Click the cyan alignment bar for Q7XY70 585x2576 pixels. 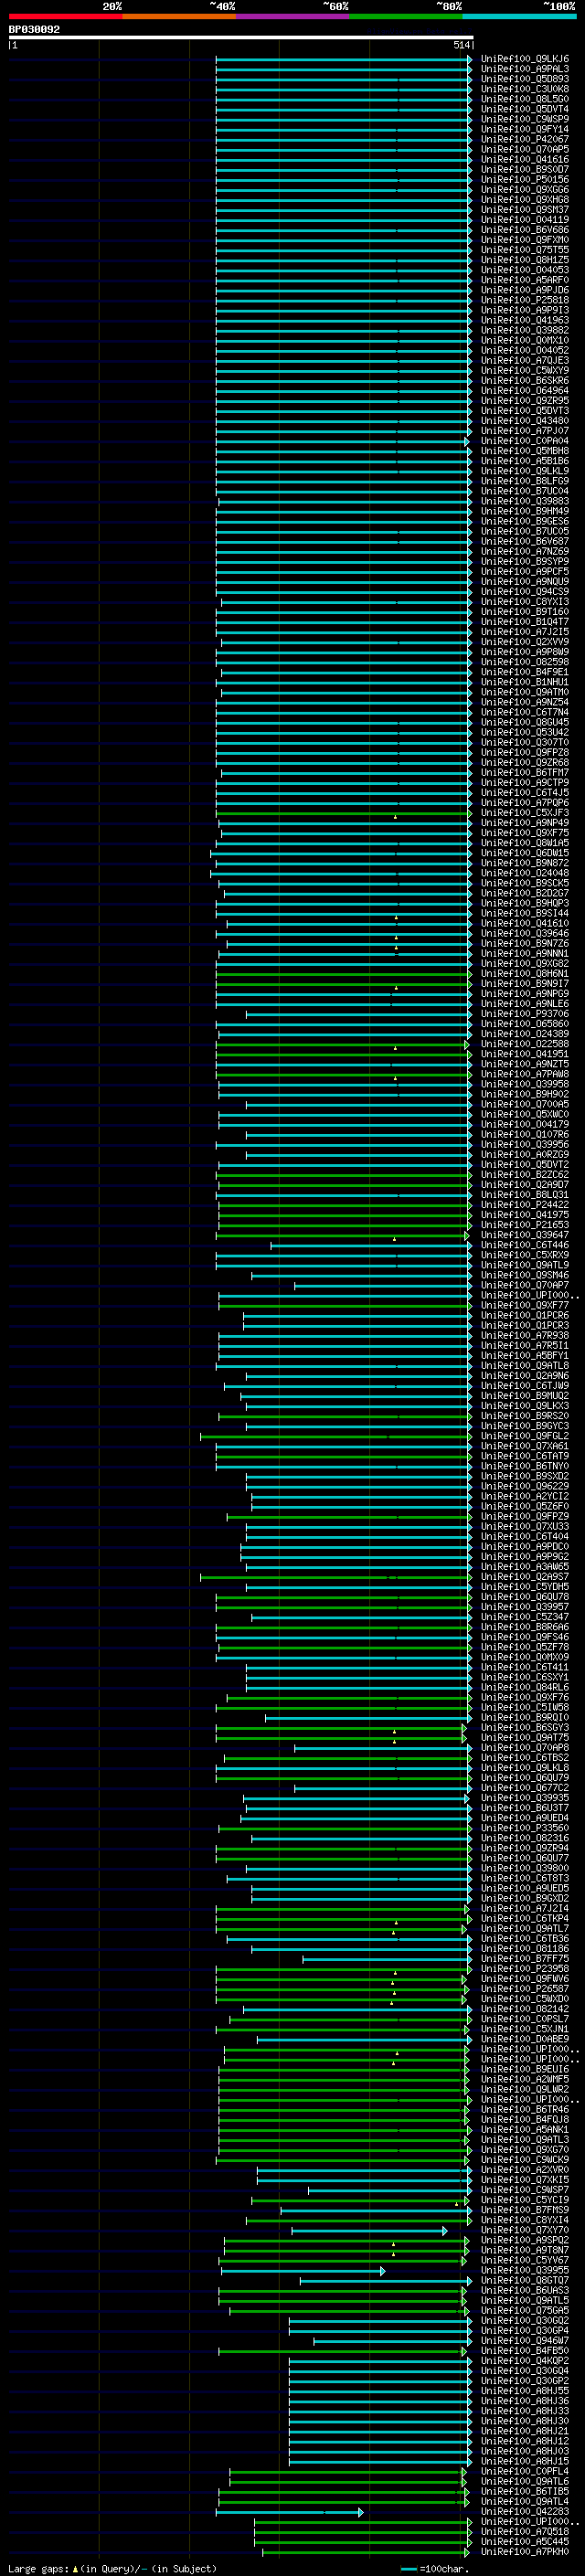(369, 2230)
